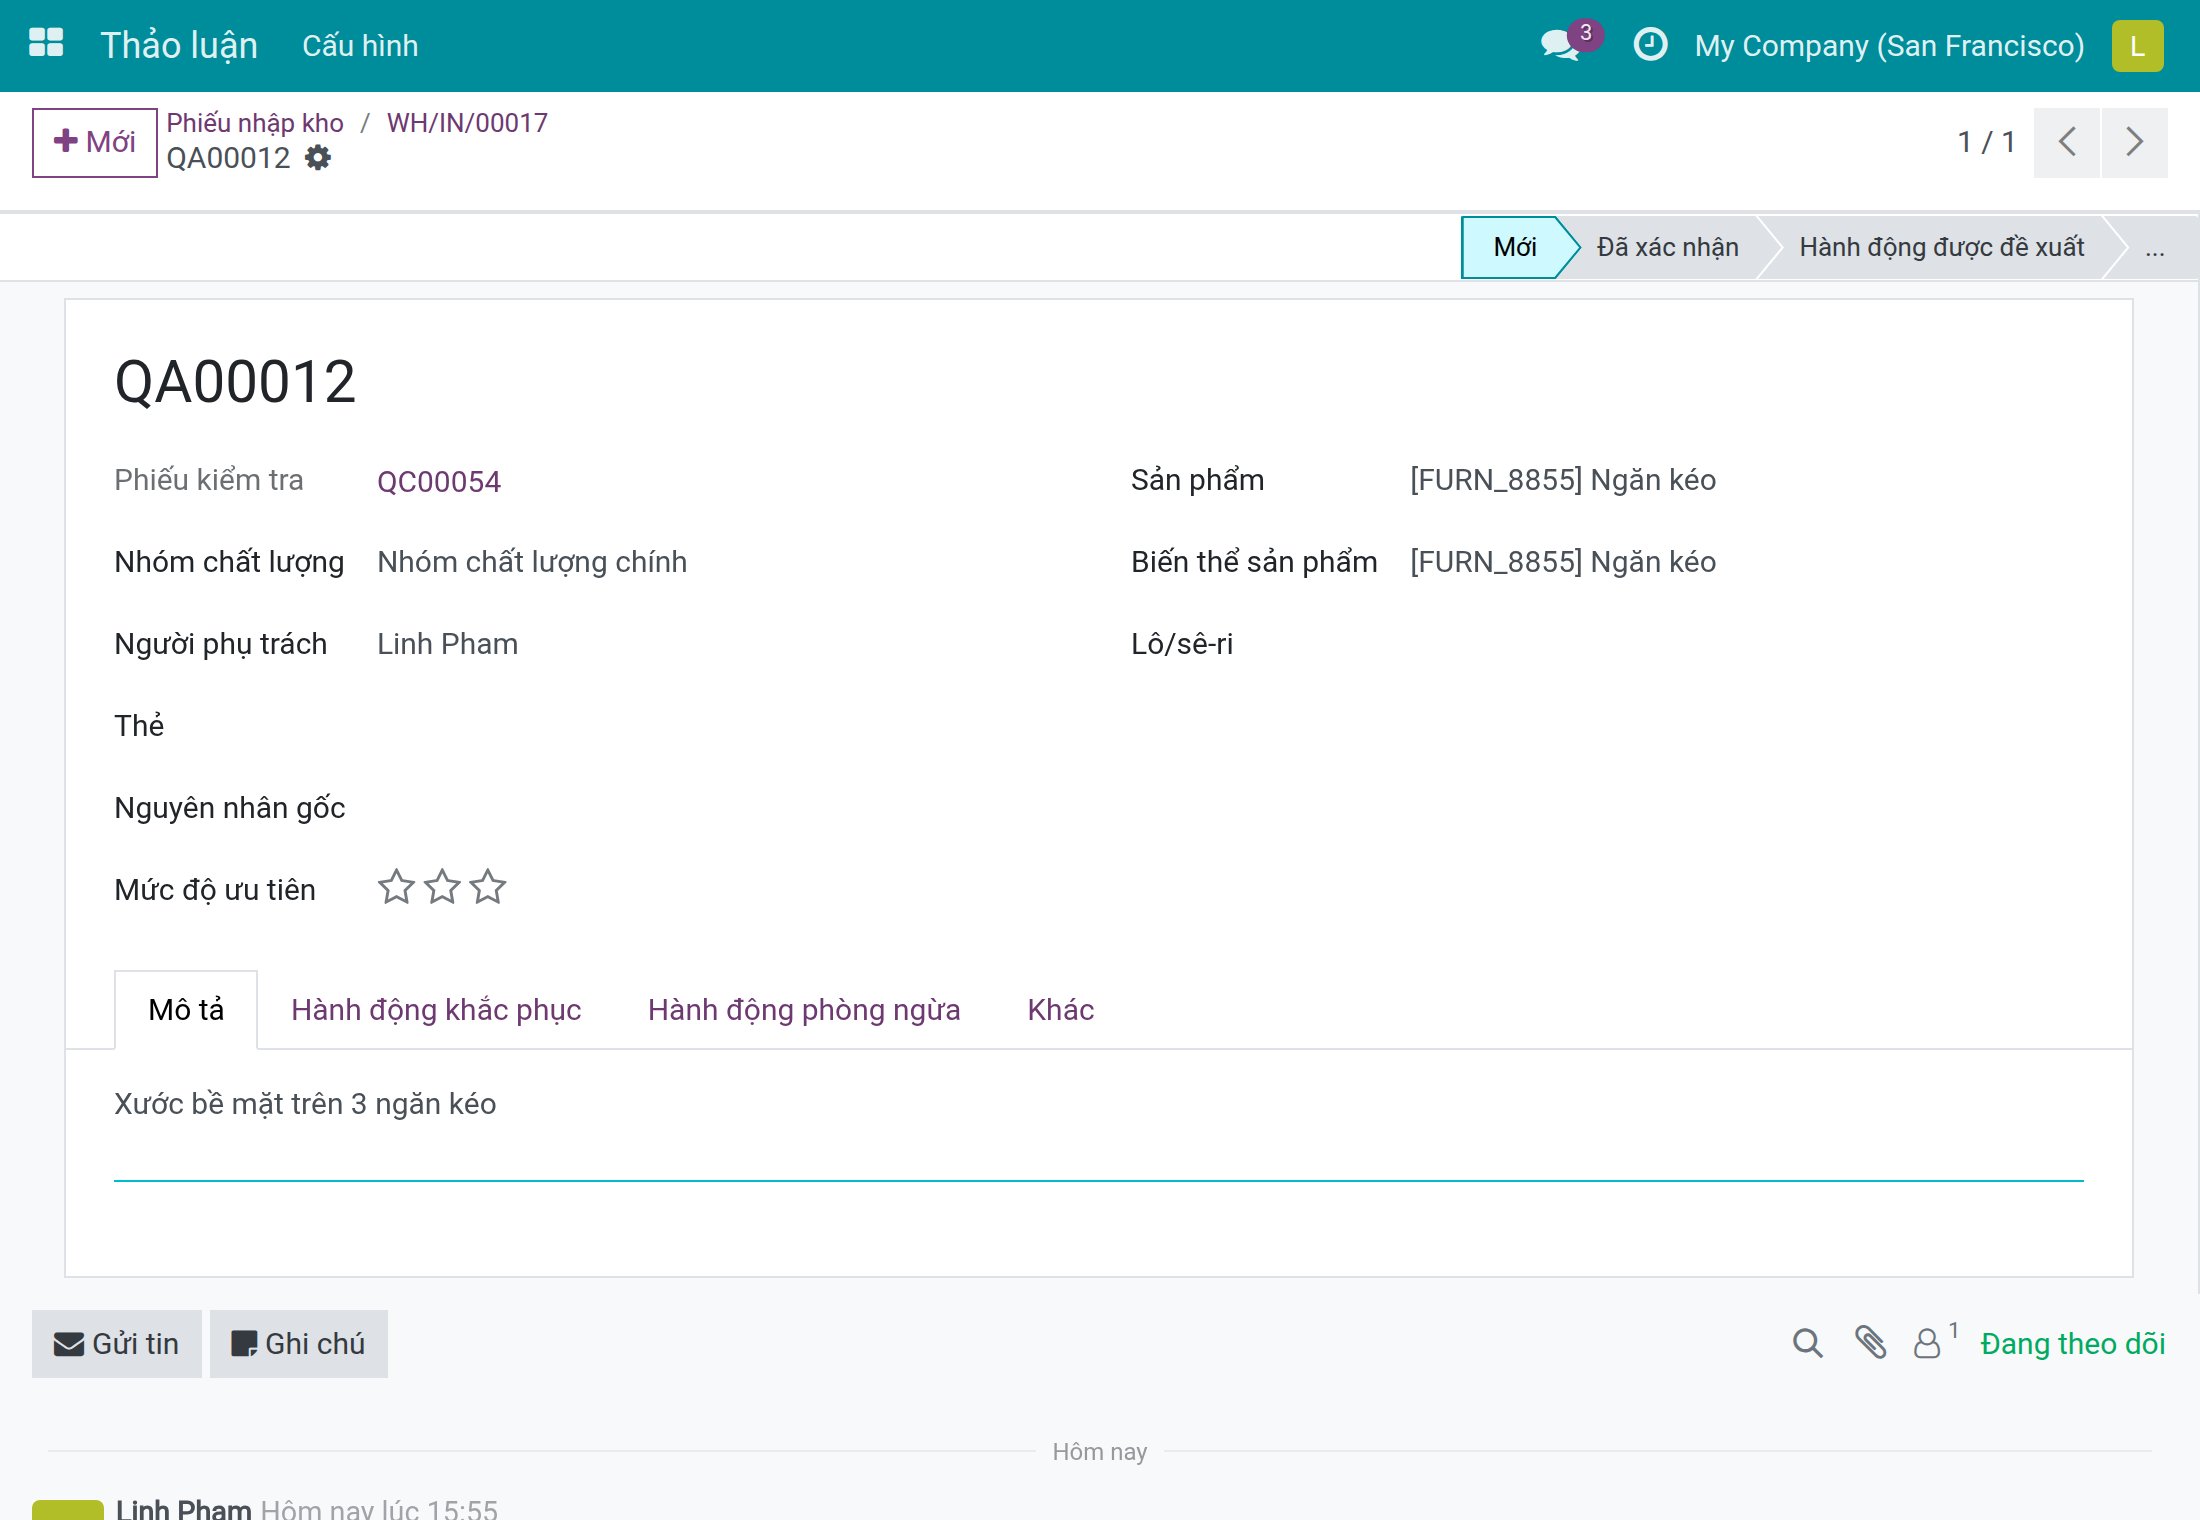Image resolution: width=2200 pixels, height=1520 pixels.
Task: Click the paperclip attachments icon
Action: pyautogui.click(x=1870, y=1343)
